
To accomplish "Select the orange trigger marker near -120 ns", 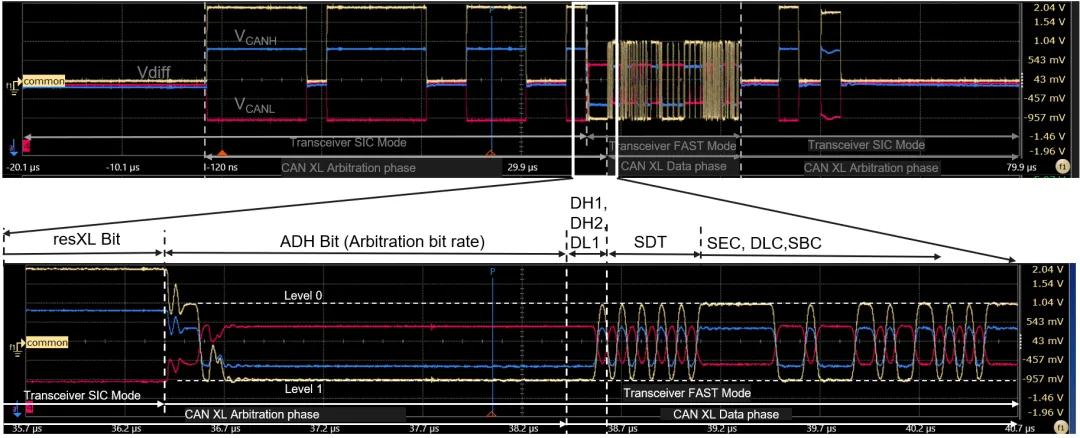I will [x=222, y=152].
